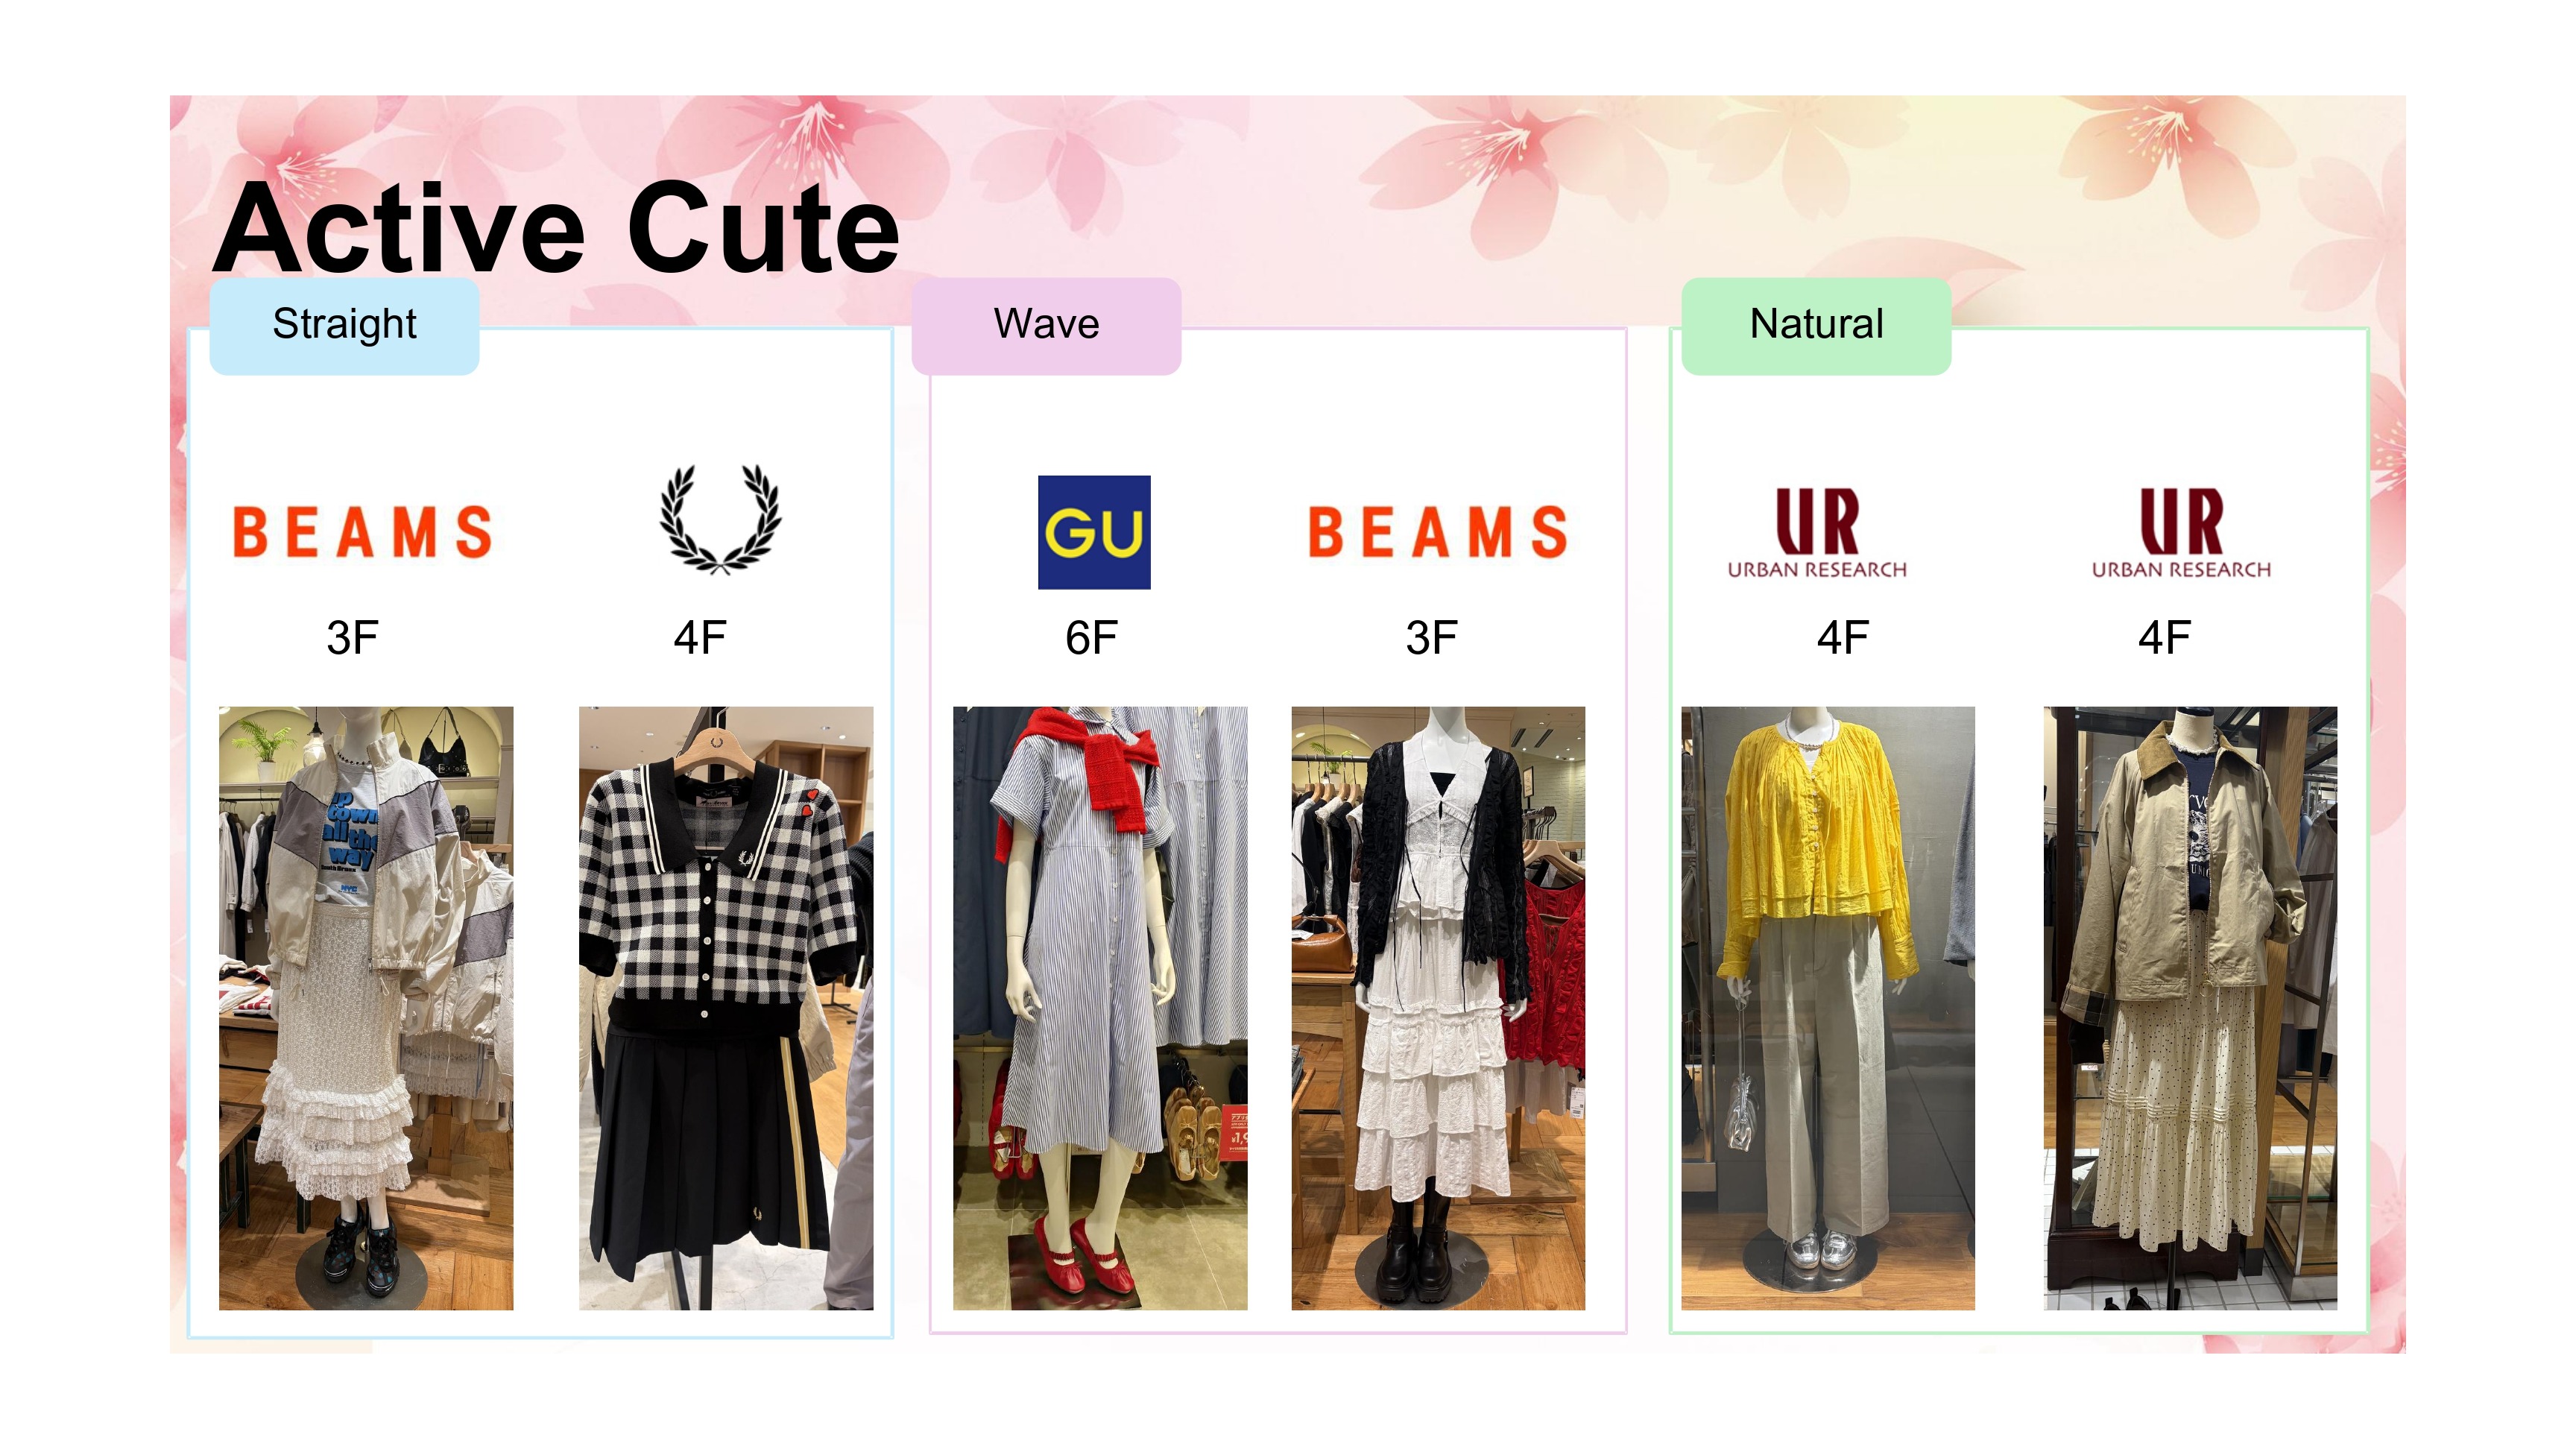Click the 3F label under Wave BEAMS
2576x1449 pixels.
[x=1431, y=637]
